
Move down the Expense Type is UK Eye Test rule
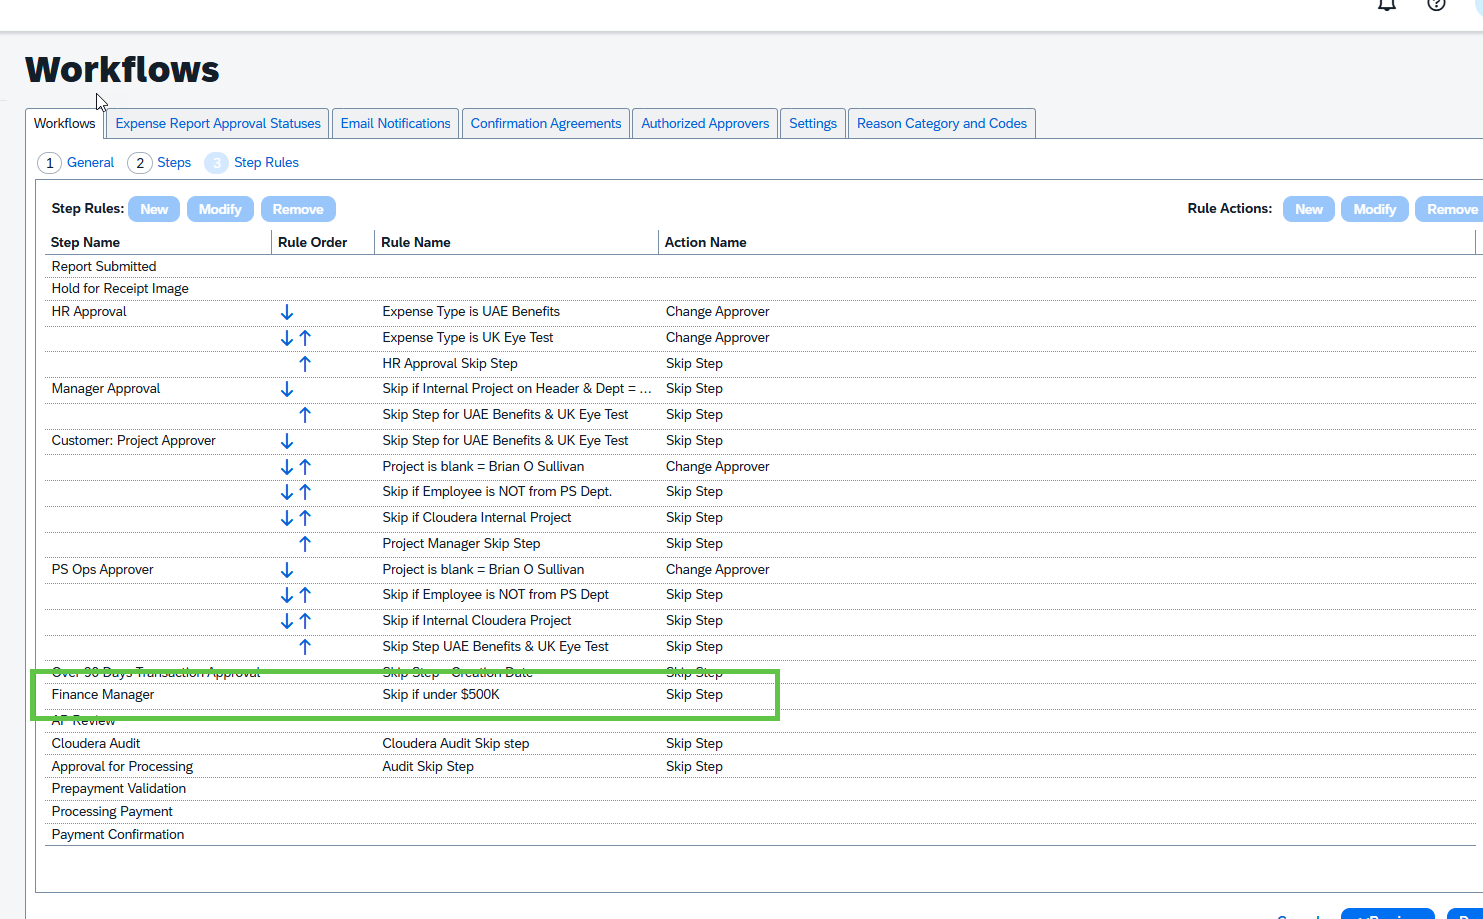pos(287,338)
